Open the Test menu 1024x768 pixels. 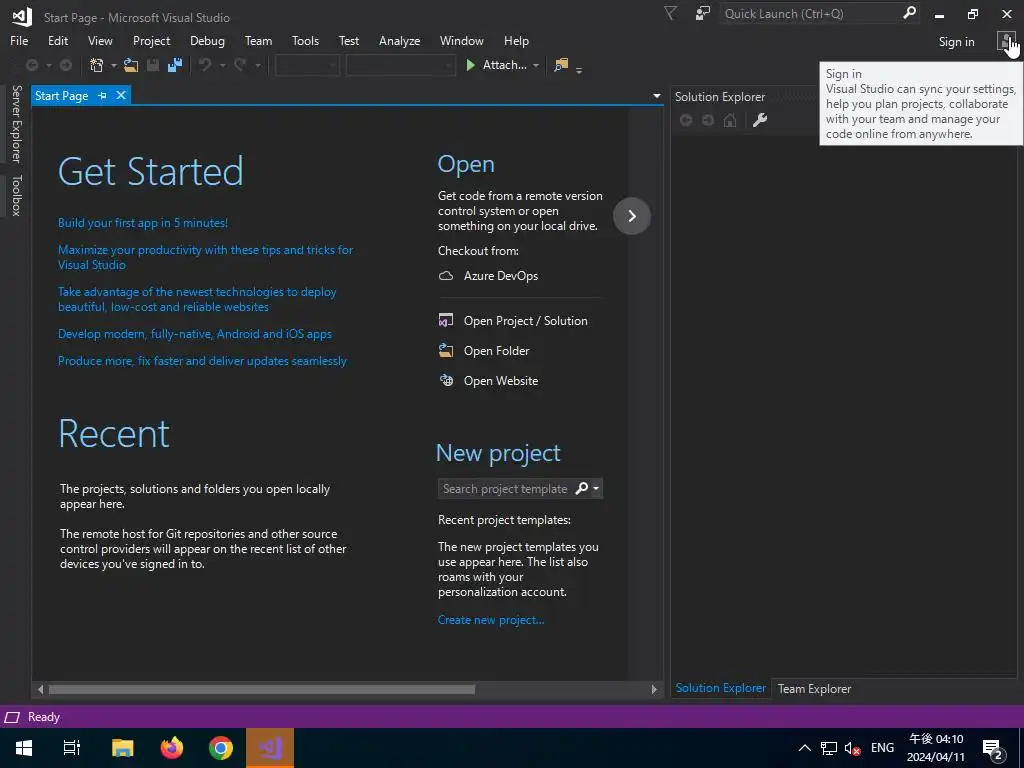[349, 40]
